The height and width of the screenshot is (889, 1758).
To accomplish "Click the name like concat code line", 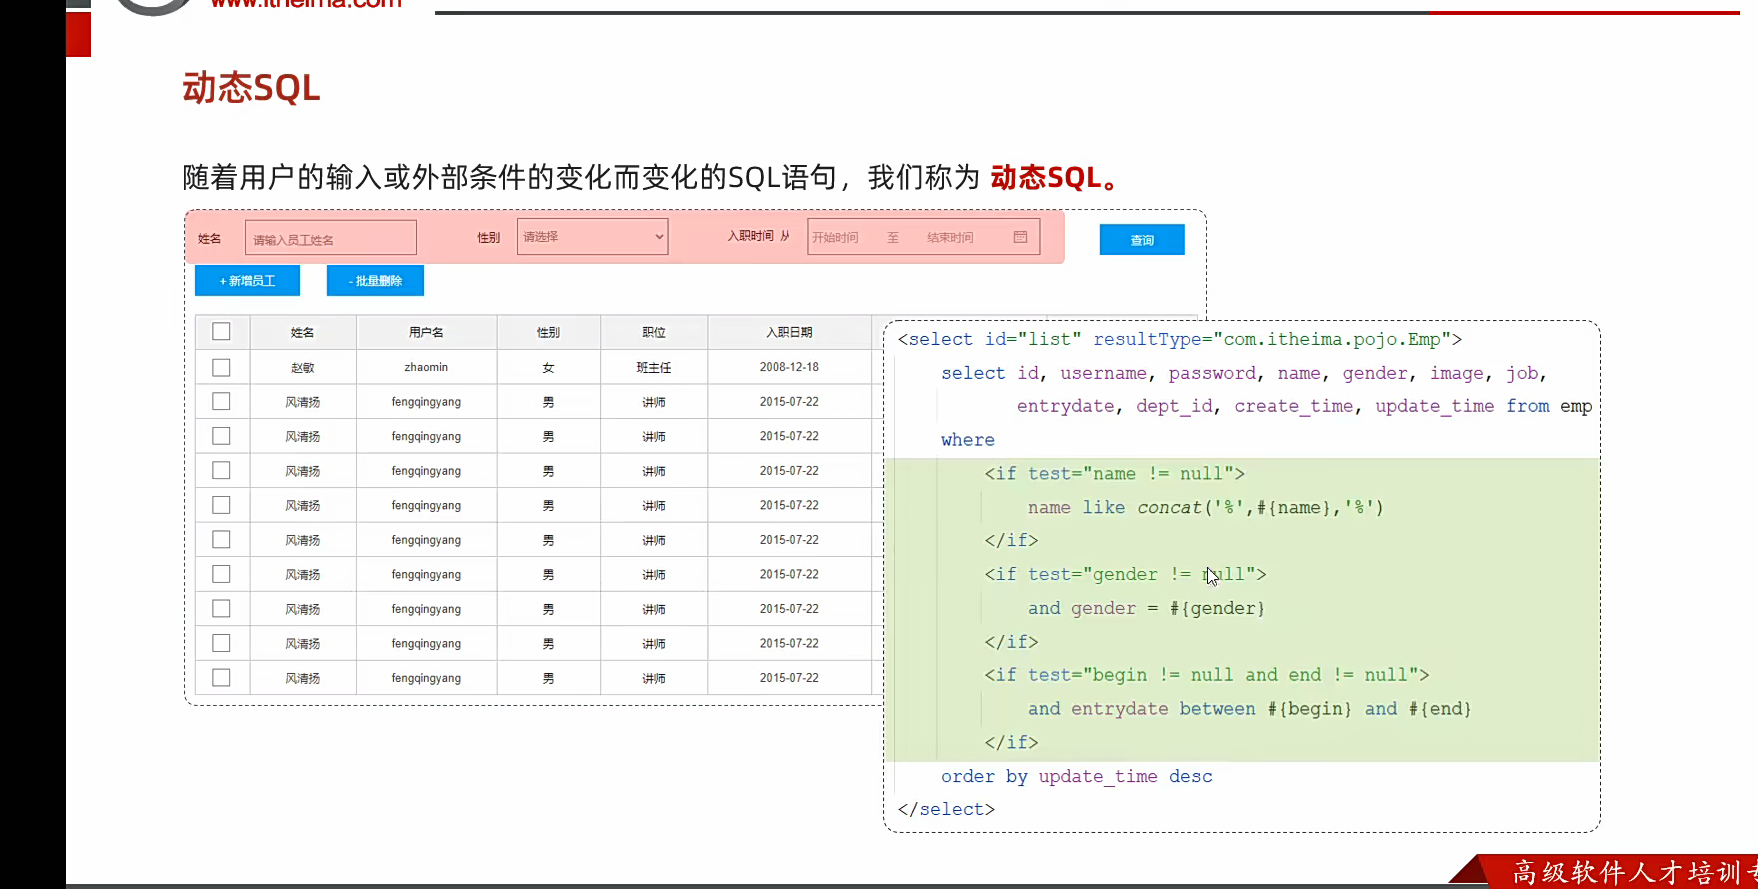I will pyautogui.click(x=1205, y=507).
